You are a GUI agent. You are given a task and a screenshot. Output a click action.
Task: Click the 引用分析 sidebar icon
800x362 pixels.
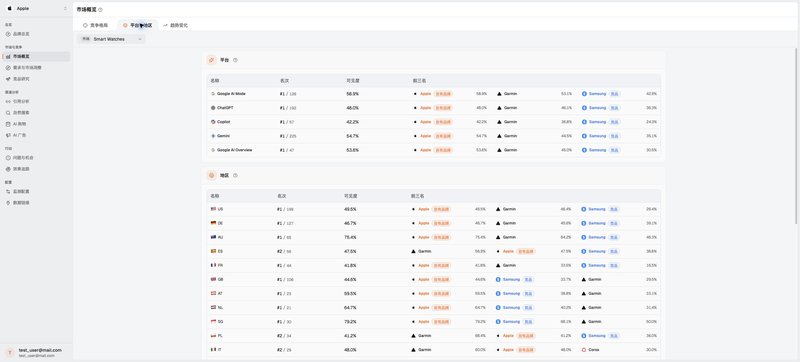click(8, 101)
